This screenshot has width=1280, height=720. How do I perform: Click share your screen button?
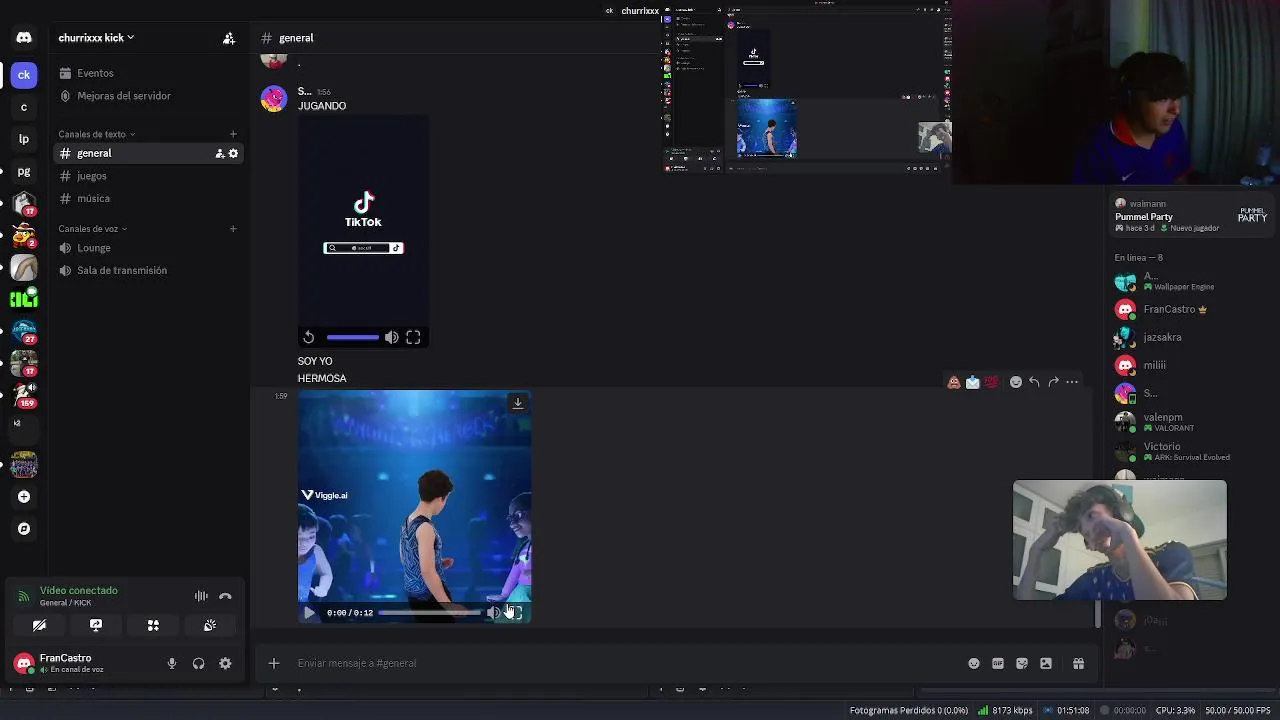click(96, 625)
